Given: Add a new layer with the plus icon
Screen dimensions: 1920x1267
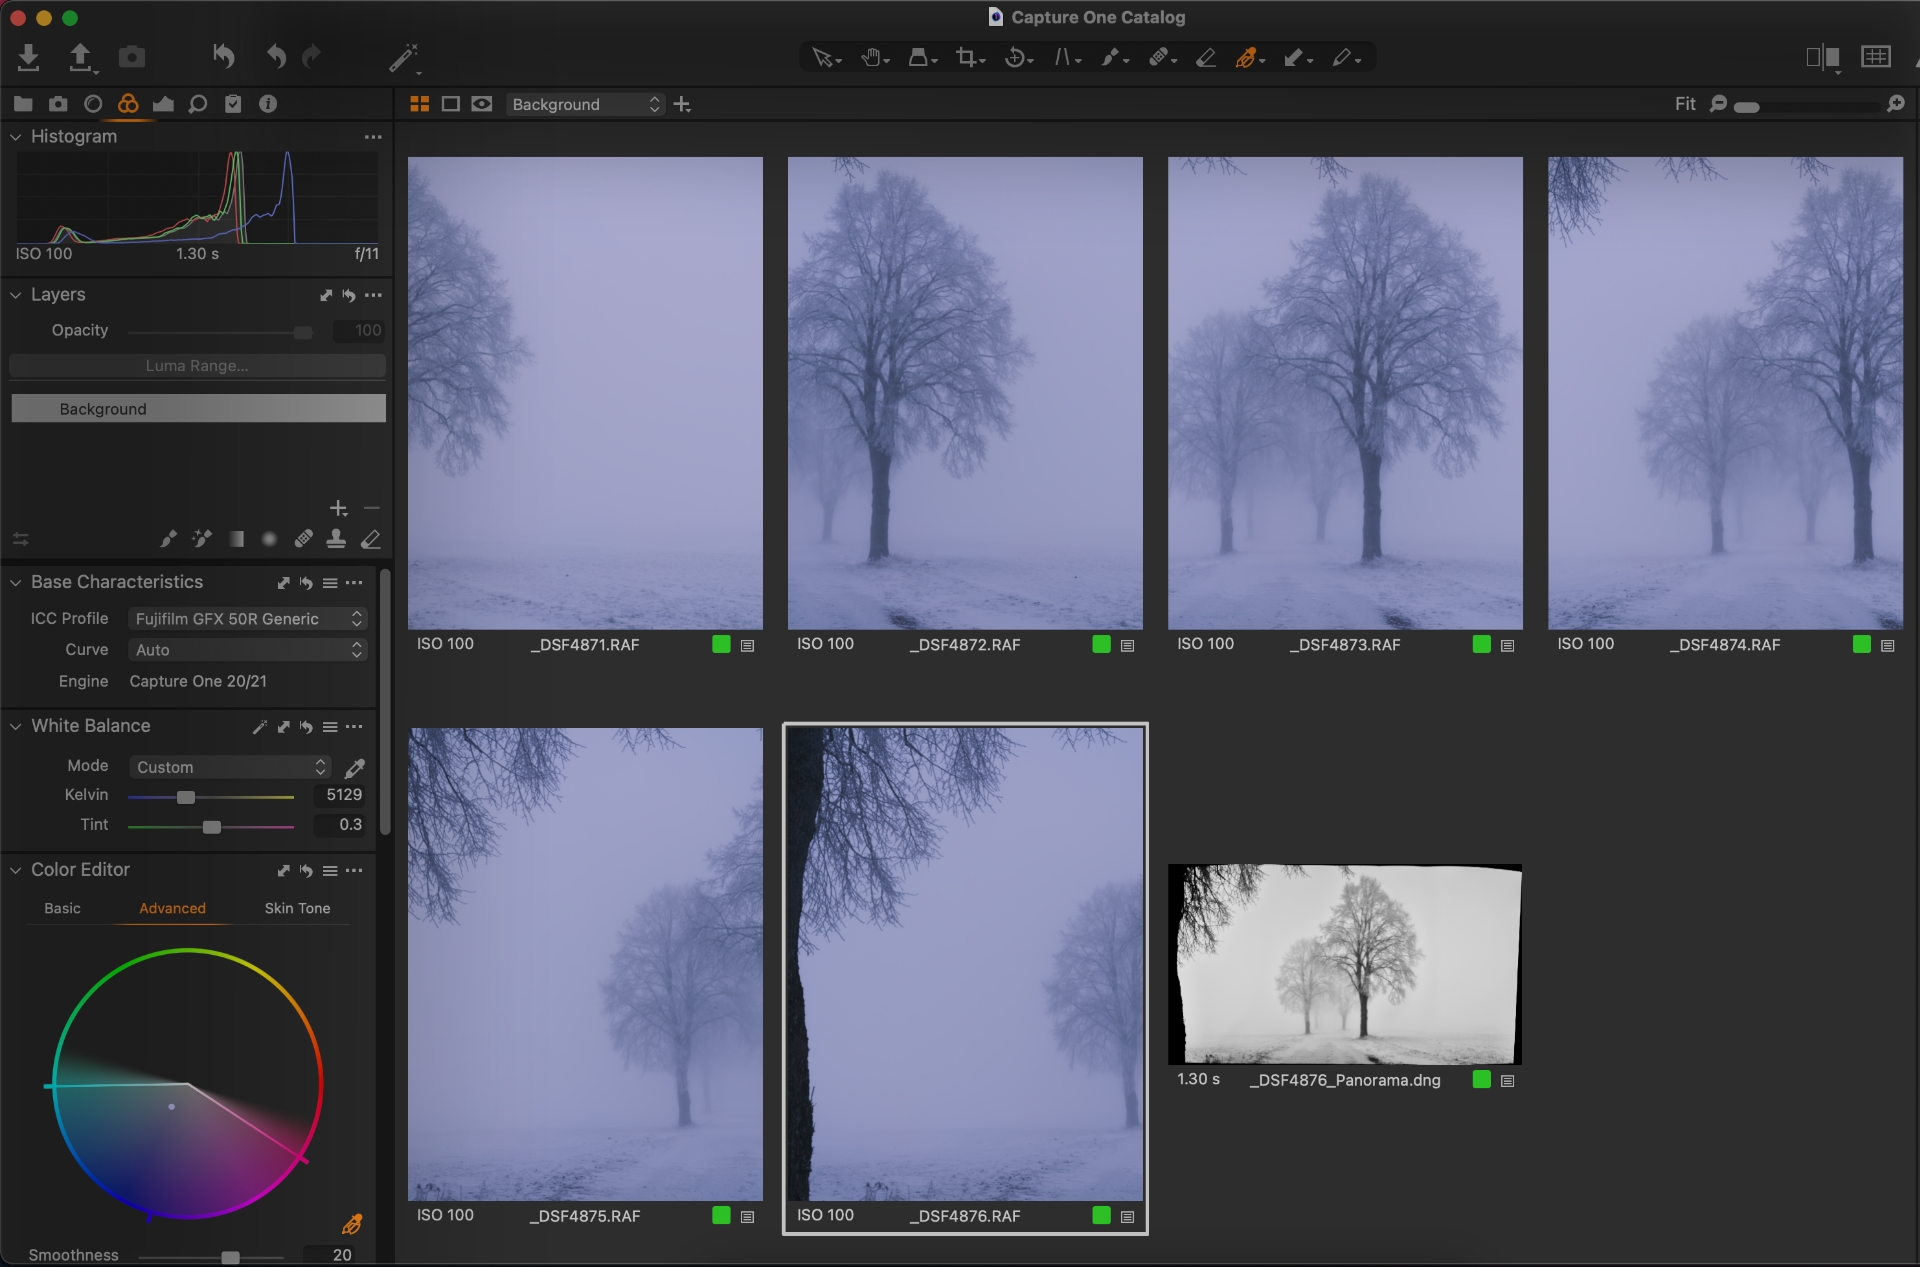Looking at the screenshot, I should 338,508.
